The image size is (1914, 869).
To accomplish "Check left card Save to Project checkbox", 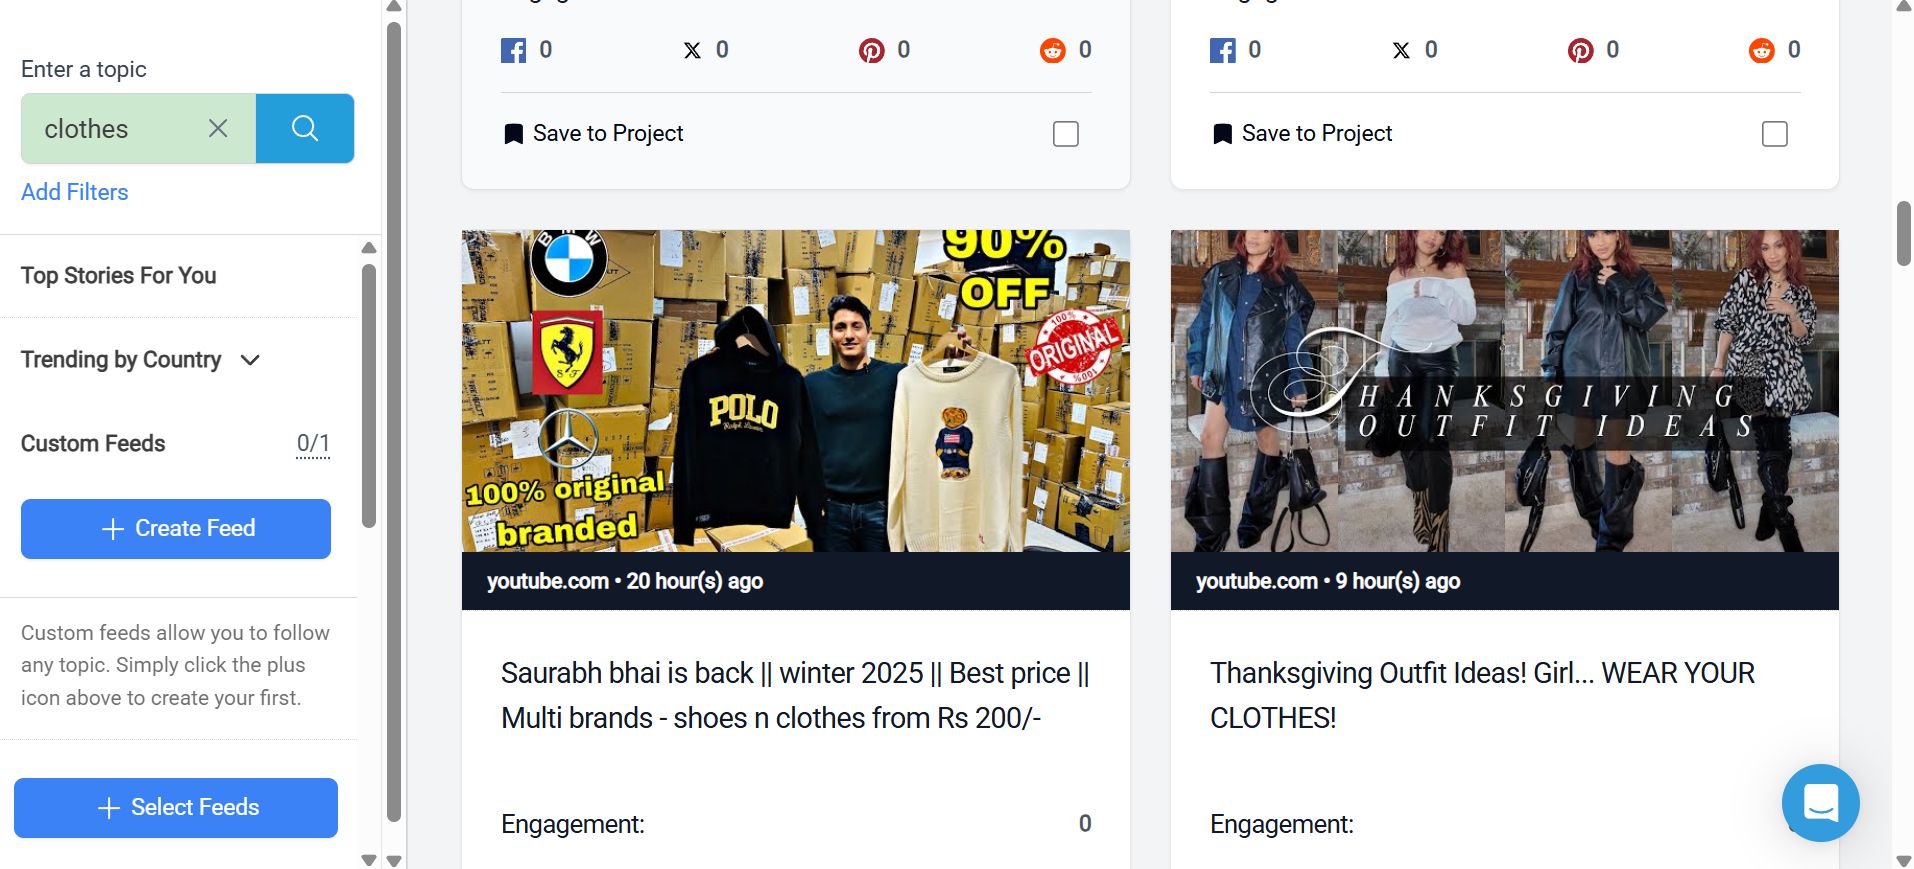I will click(1066, 134).
